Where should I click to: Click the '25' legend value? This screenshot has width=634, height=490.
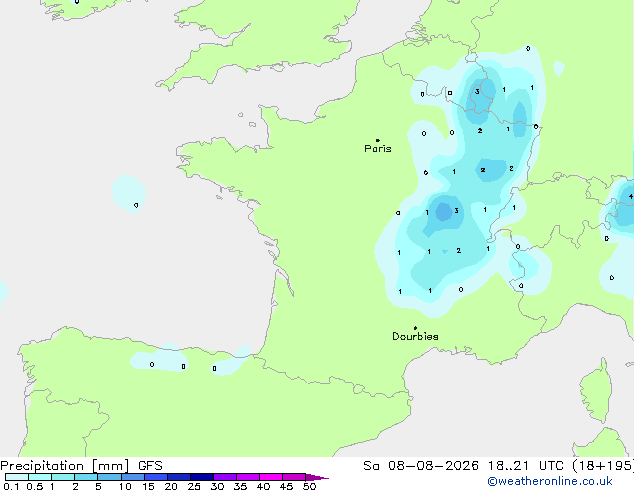click(x=194, y=486)
